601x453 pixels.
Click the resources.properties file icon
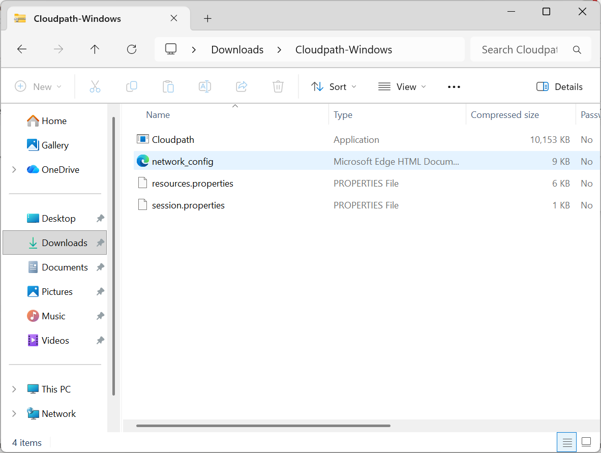(x=142, y=183)
